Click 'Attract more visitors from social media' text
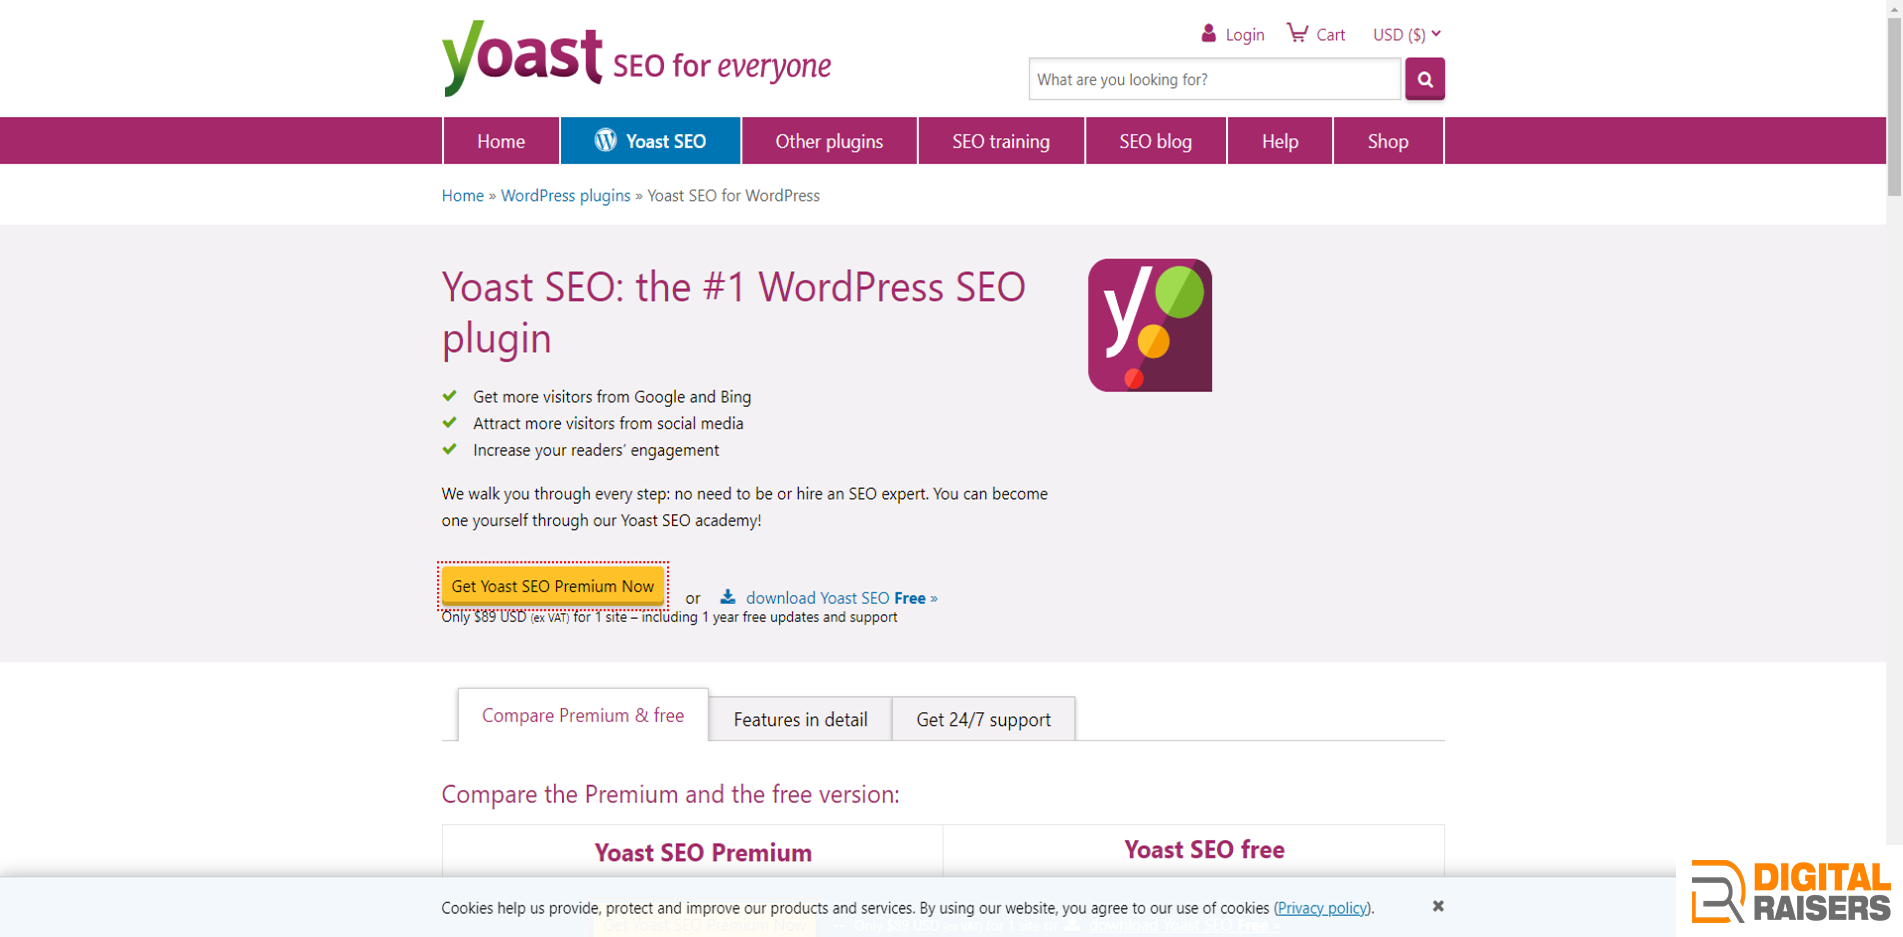Viewport: 1903px width, 937px height. click(608, 424)
